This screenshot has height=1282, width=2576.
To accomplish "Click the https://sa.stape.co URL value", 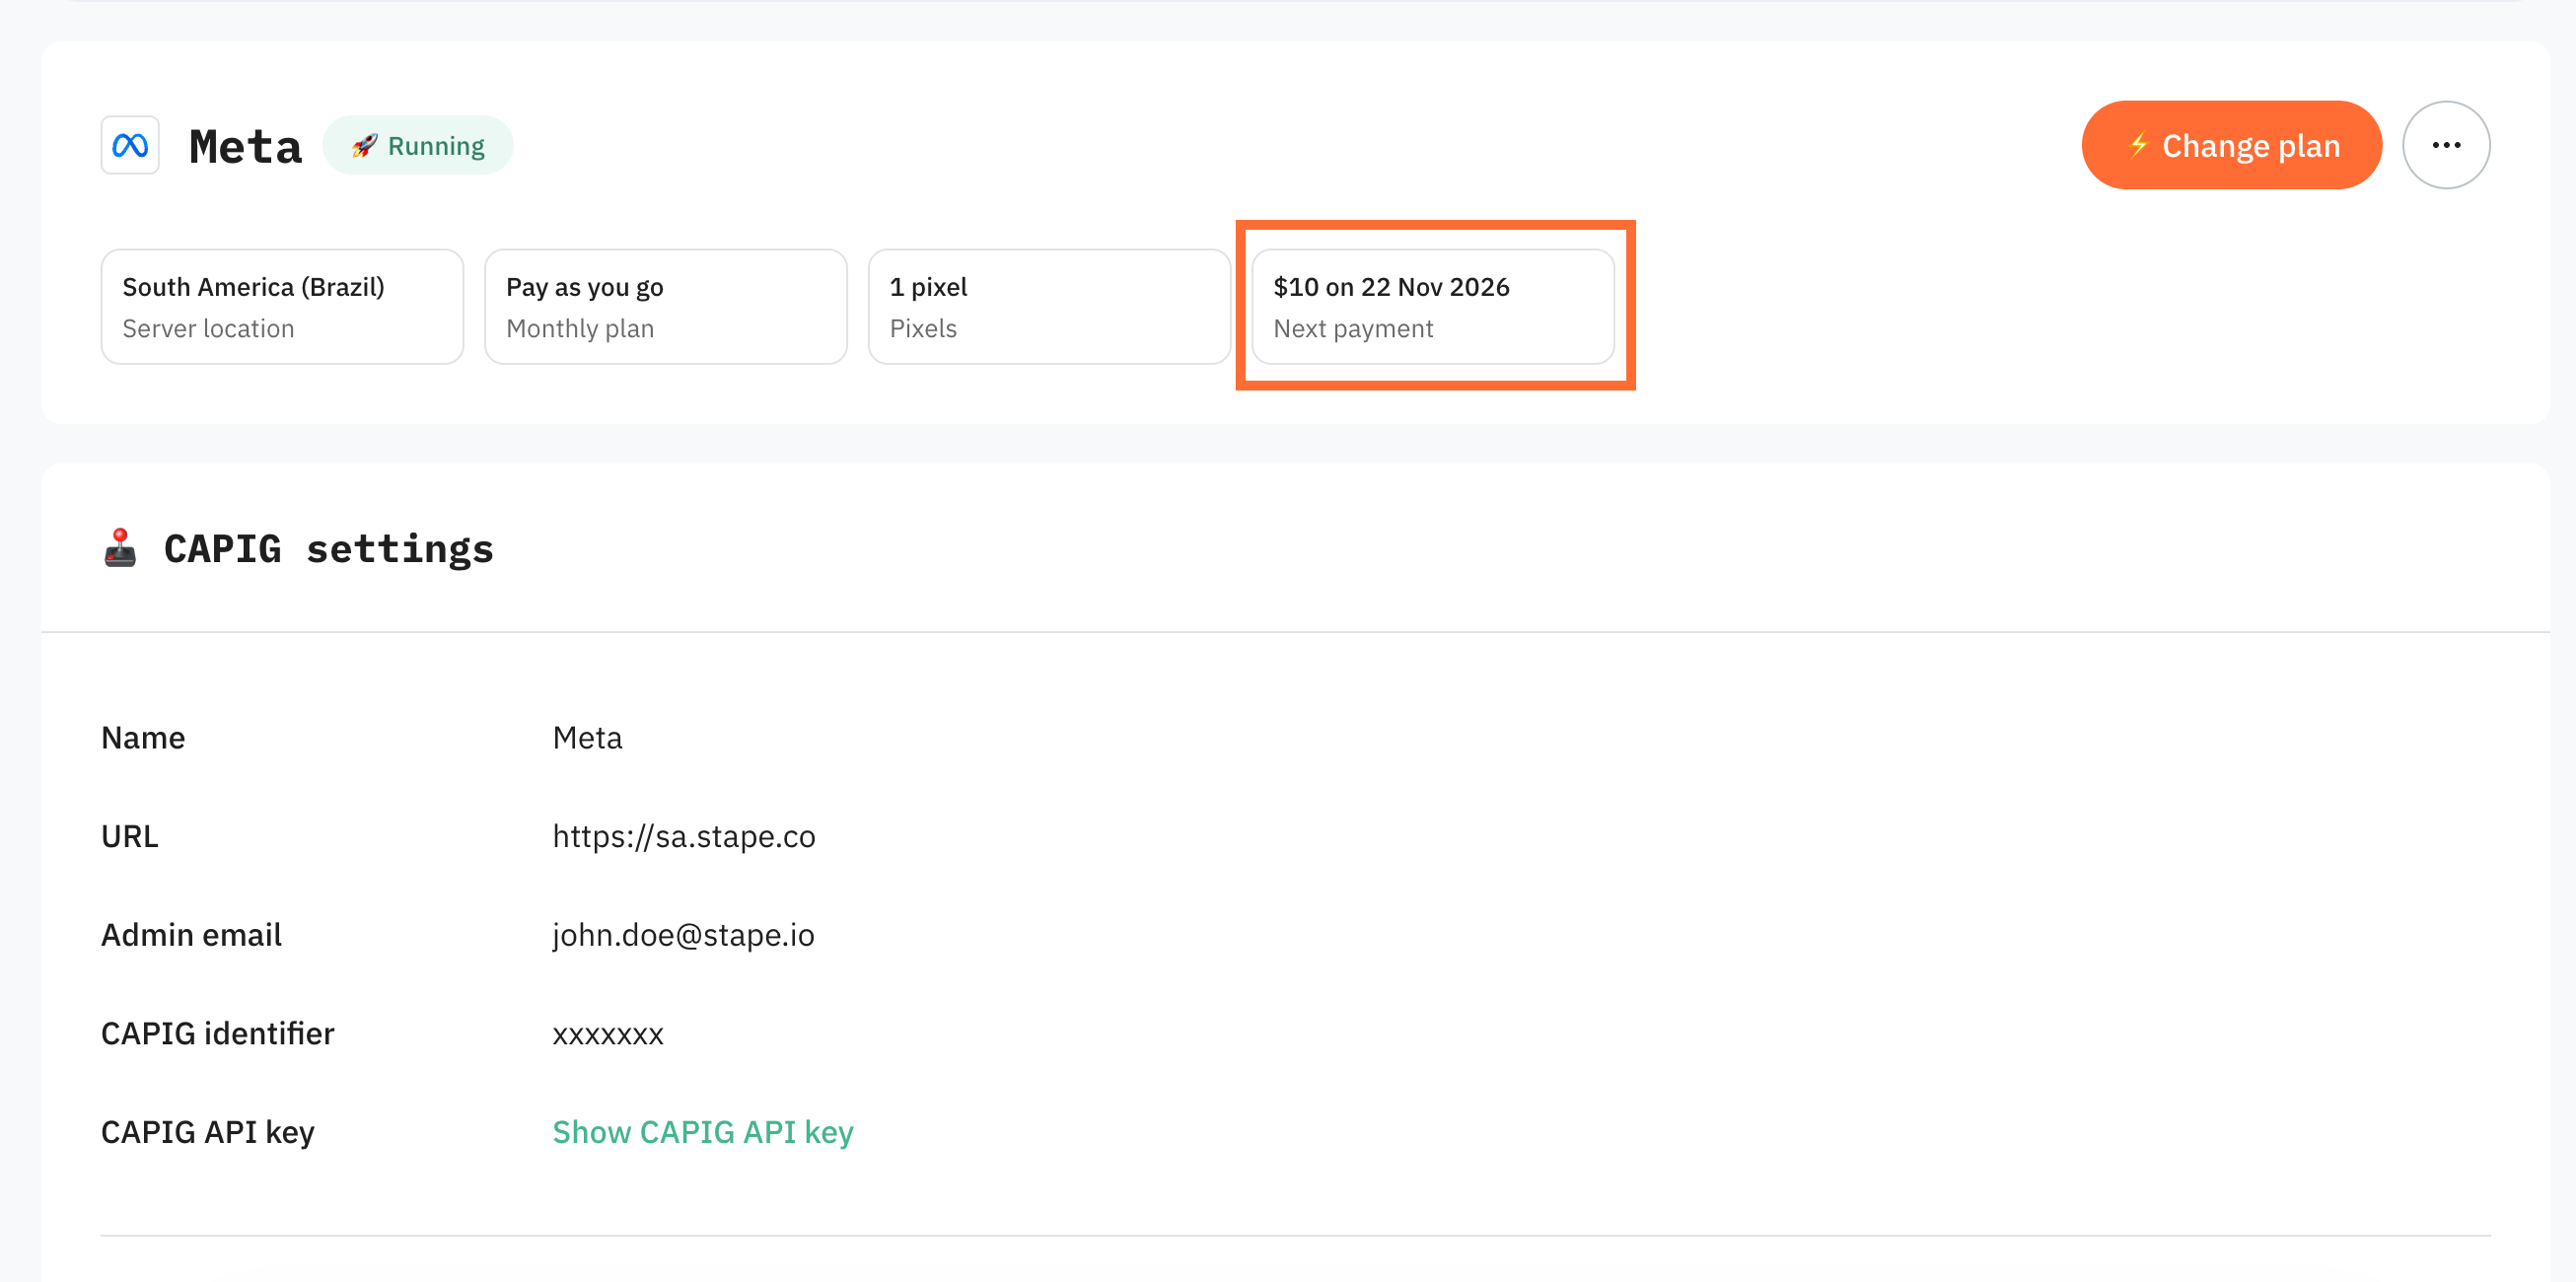I will coord(684,836).
